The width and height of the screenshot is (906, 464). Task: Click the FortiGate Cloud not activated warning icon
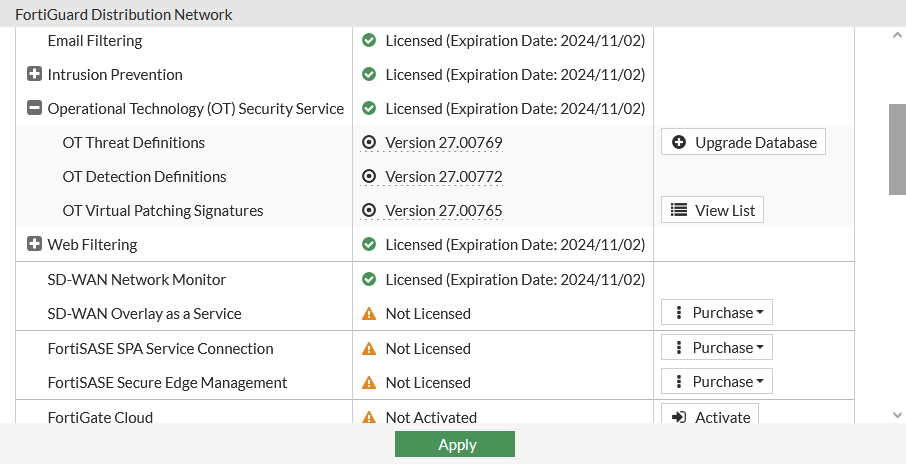[x=369, y=417]
